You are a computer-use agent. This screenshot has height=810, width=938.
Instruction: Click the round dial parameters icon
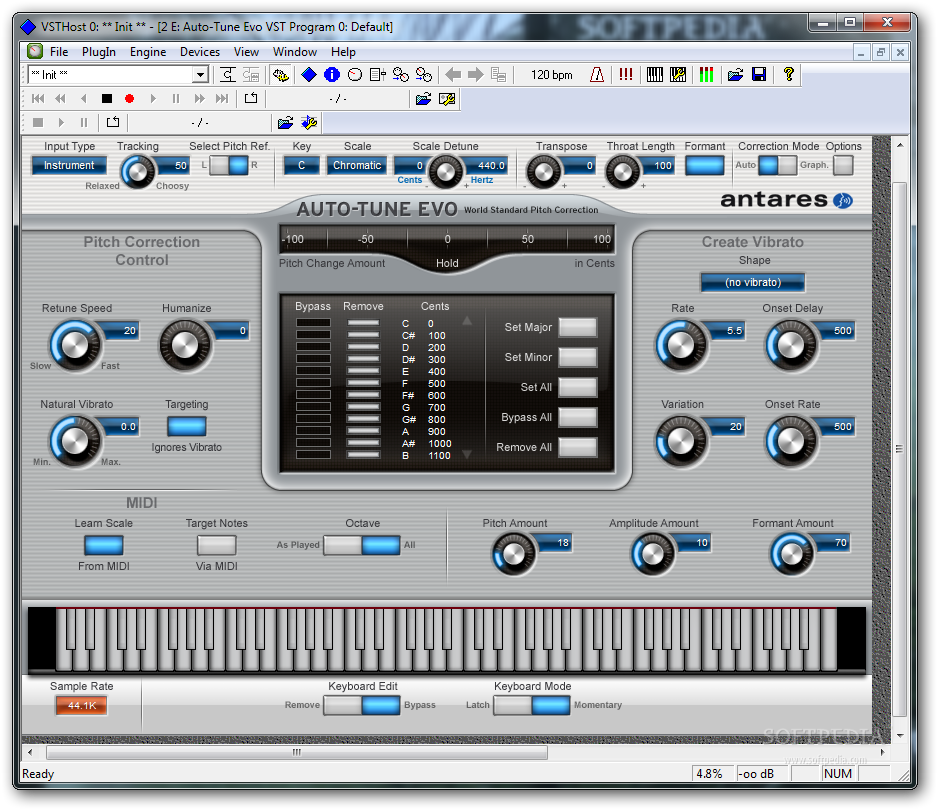coord(355,75)
